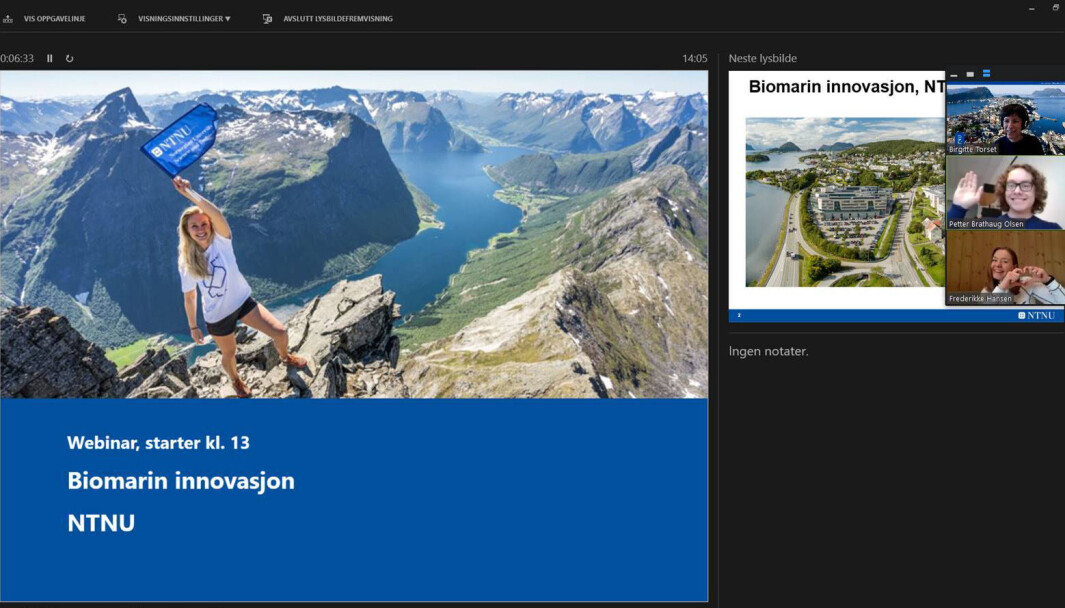1065x608 pixels.
Task: Click the Frederikke Hansen name label
Action: [x=980, y=298]
